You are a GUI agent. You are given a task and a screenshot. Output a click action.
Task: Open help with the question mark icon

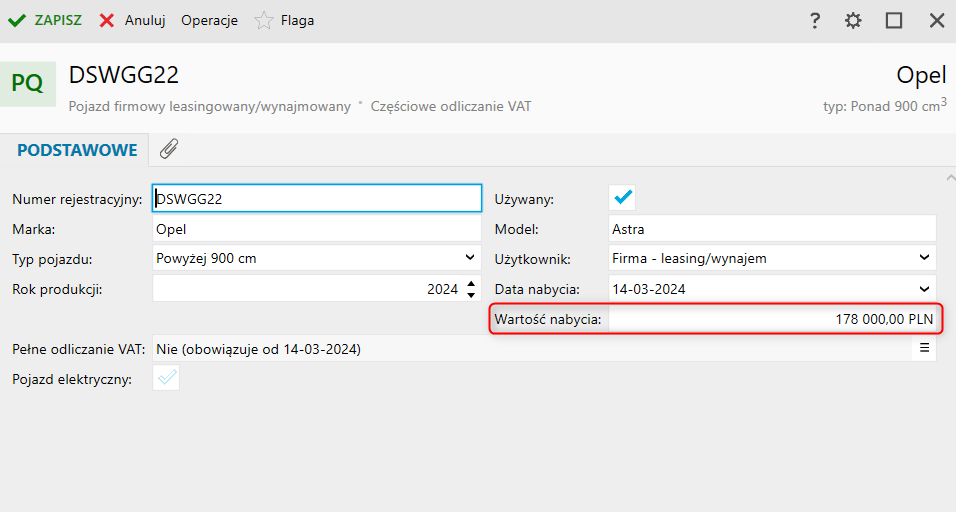pyautogui.click(x=815, y=20)
